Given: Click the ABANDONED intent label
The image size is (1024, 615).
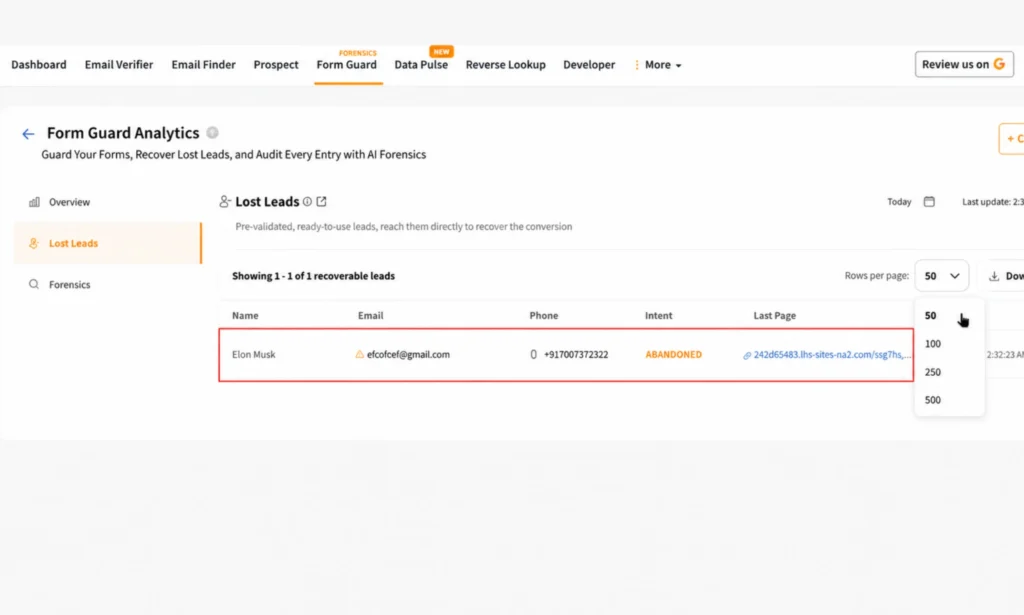Looking at the screenshot, I should coord(673,355).
